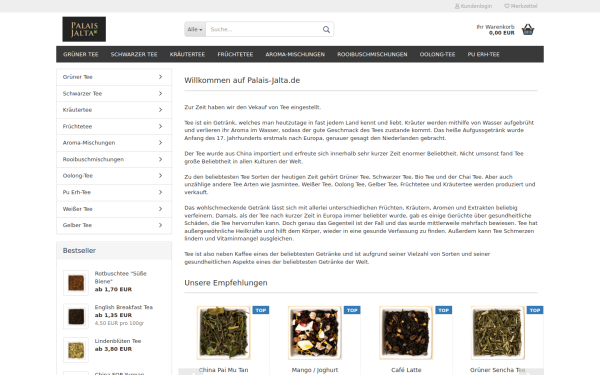This screenshot has height=375, width=600.
Task: Open China Pai Mu Tan product image
Action: [x=223, y=333]
